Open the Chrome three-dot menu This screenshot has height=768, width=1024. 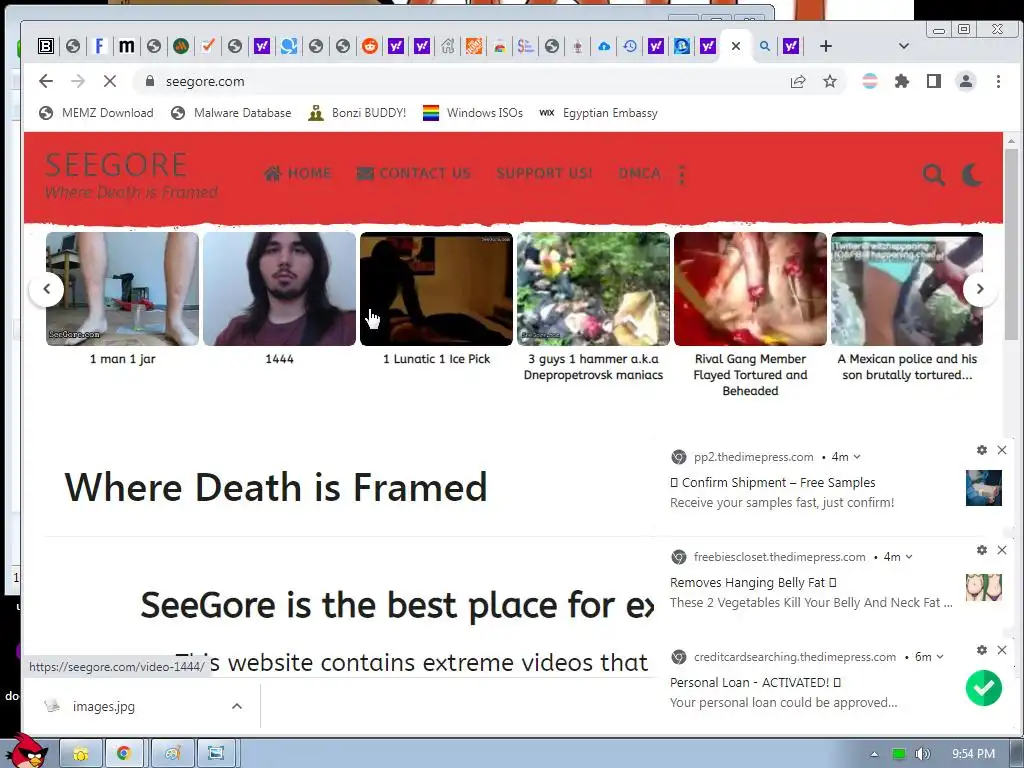click(x=998, y=81)
